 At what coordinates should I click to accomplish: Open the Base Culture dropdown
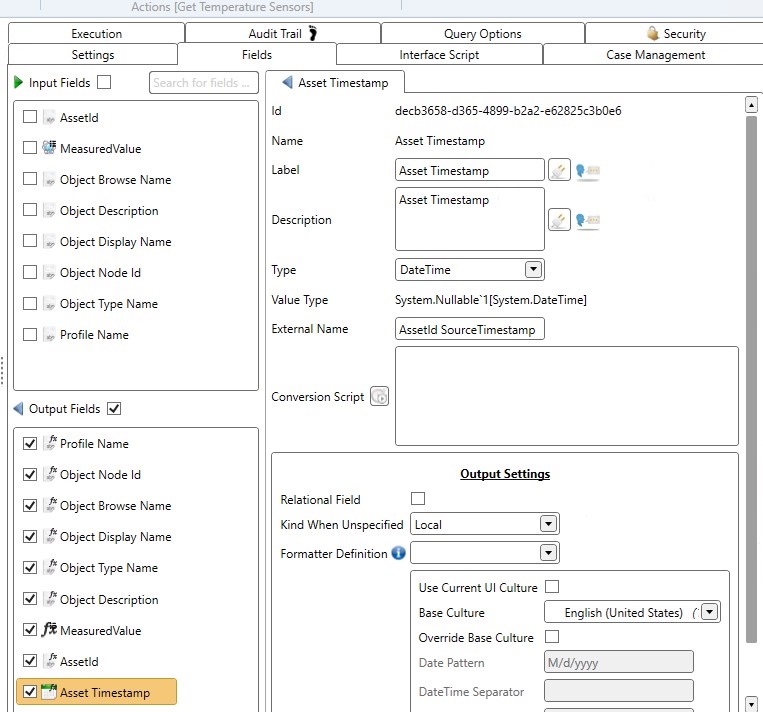[x=709, y=612]
